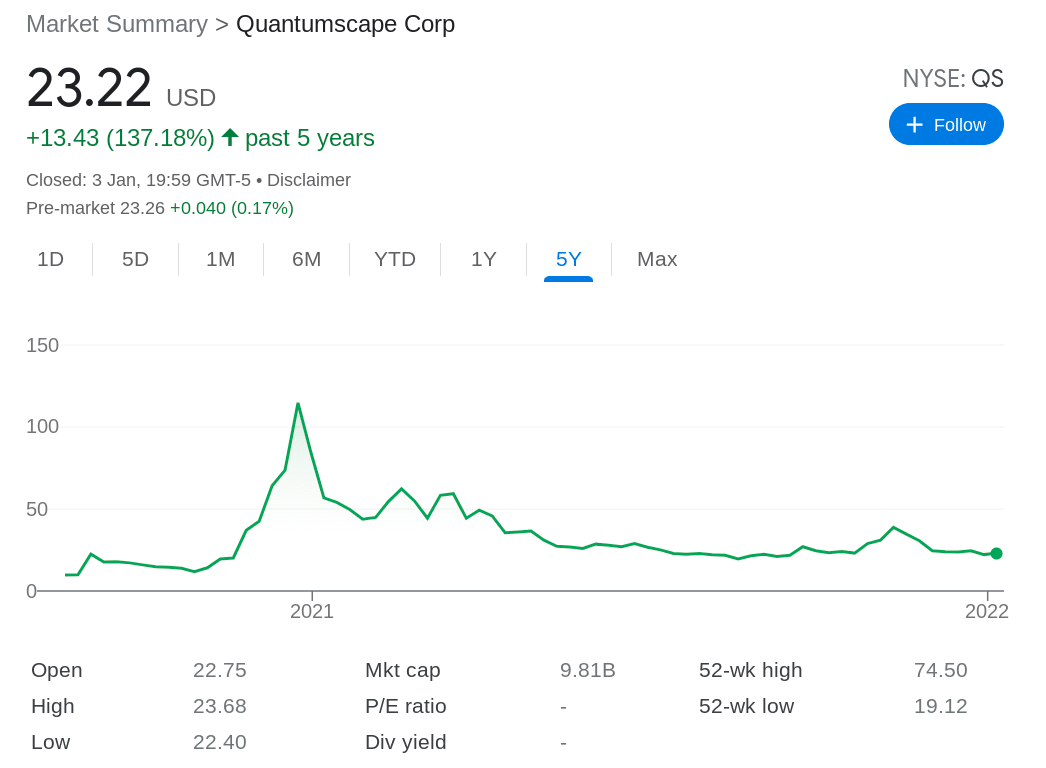Choose the 1M chart range
This screenshot has width=1046, height=768.
(221, 259)
